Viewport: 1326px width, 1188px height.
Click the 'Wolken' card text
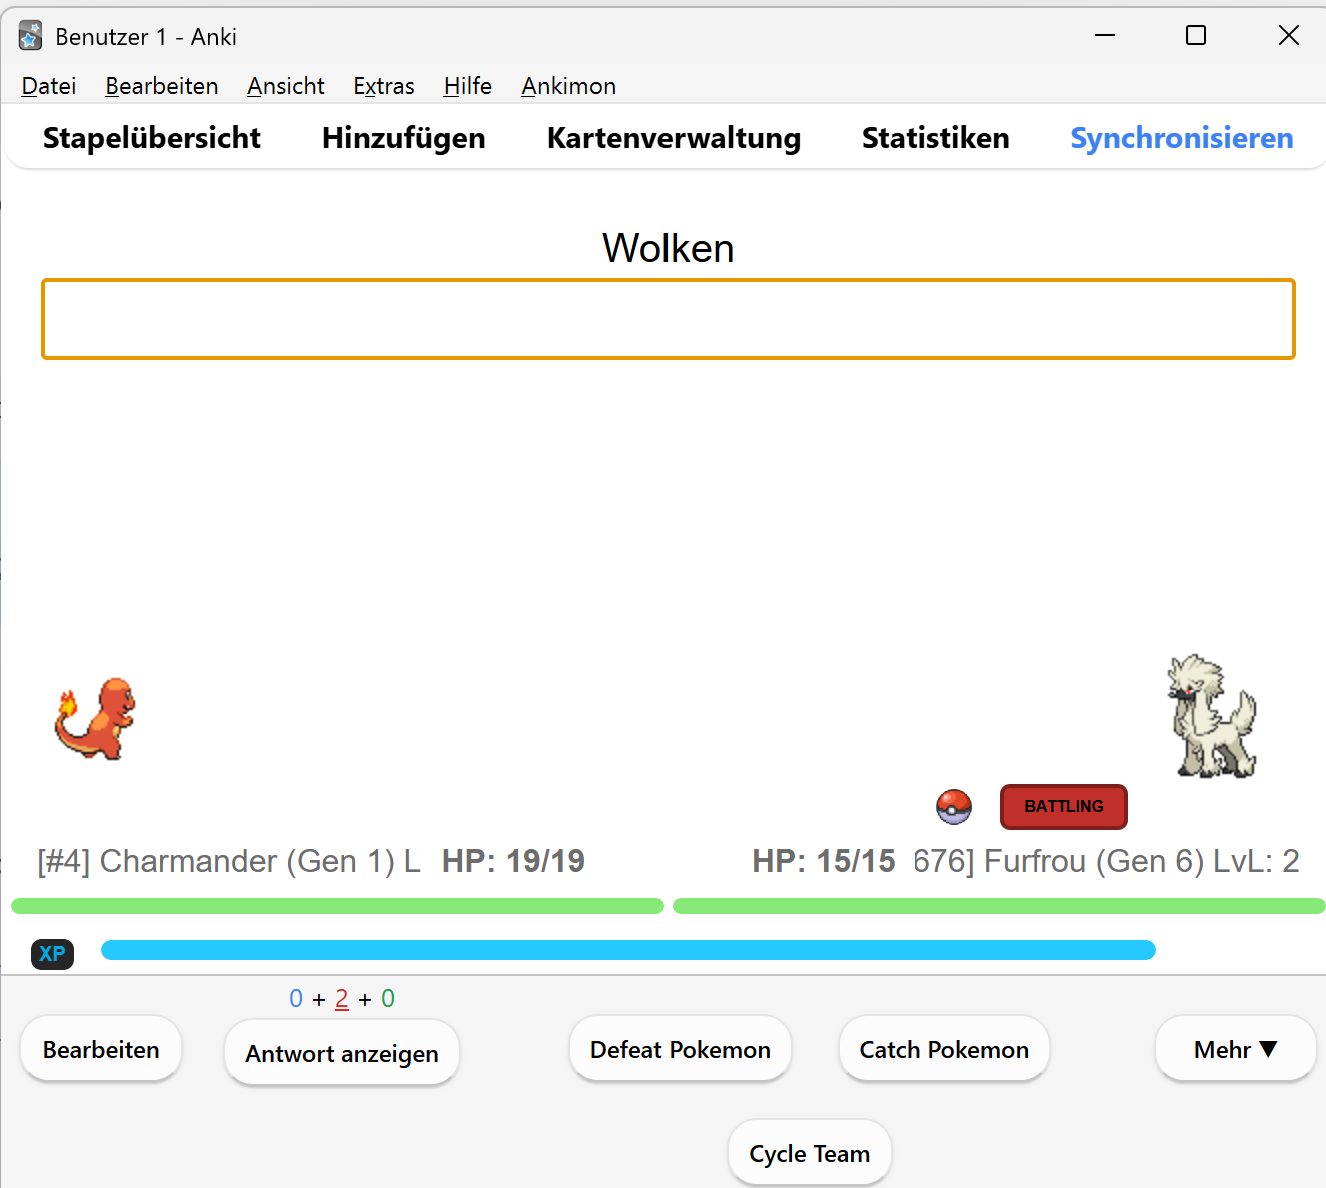coord(668,248)
